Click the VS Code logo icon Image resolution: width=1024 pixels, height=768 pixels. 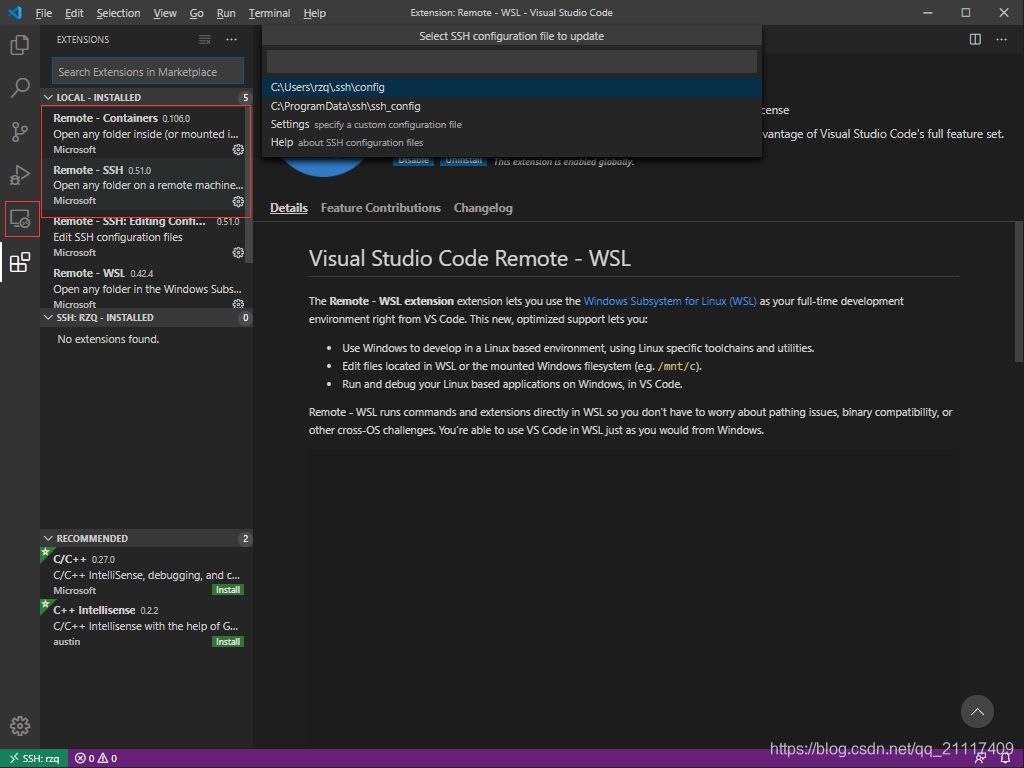click(14, 12)
